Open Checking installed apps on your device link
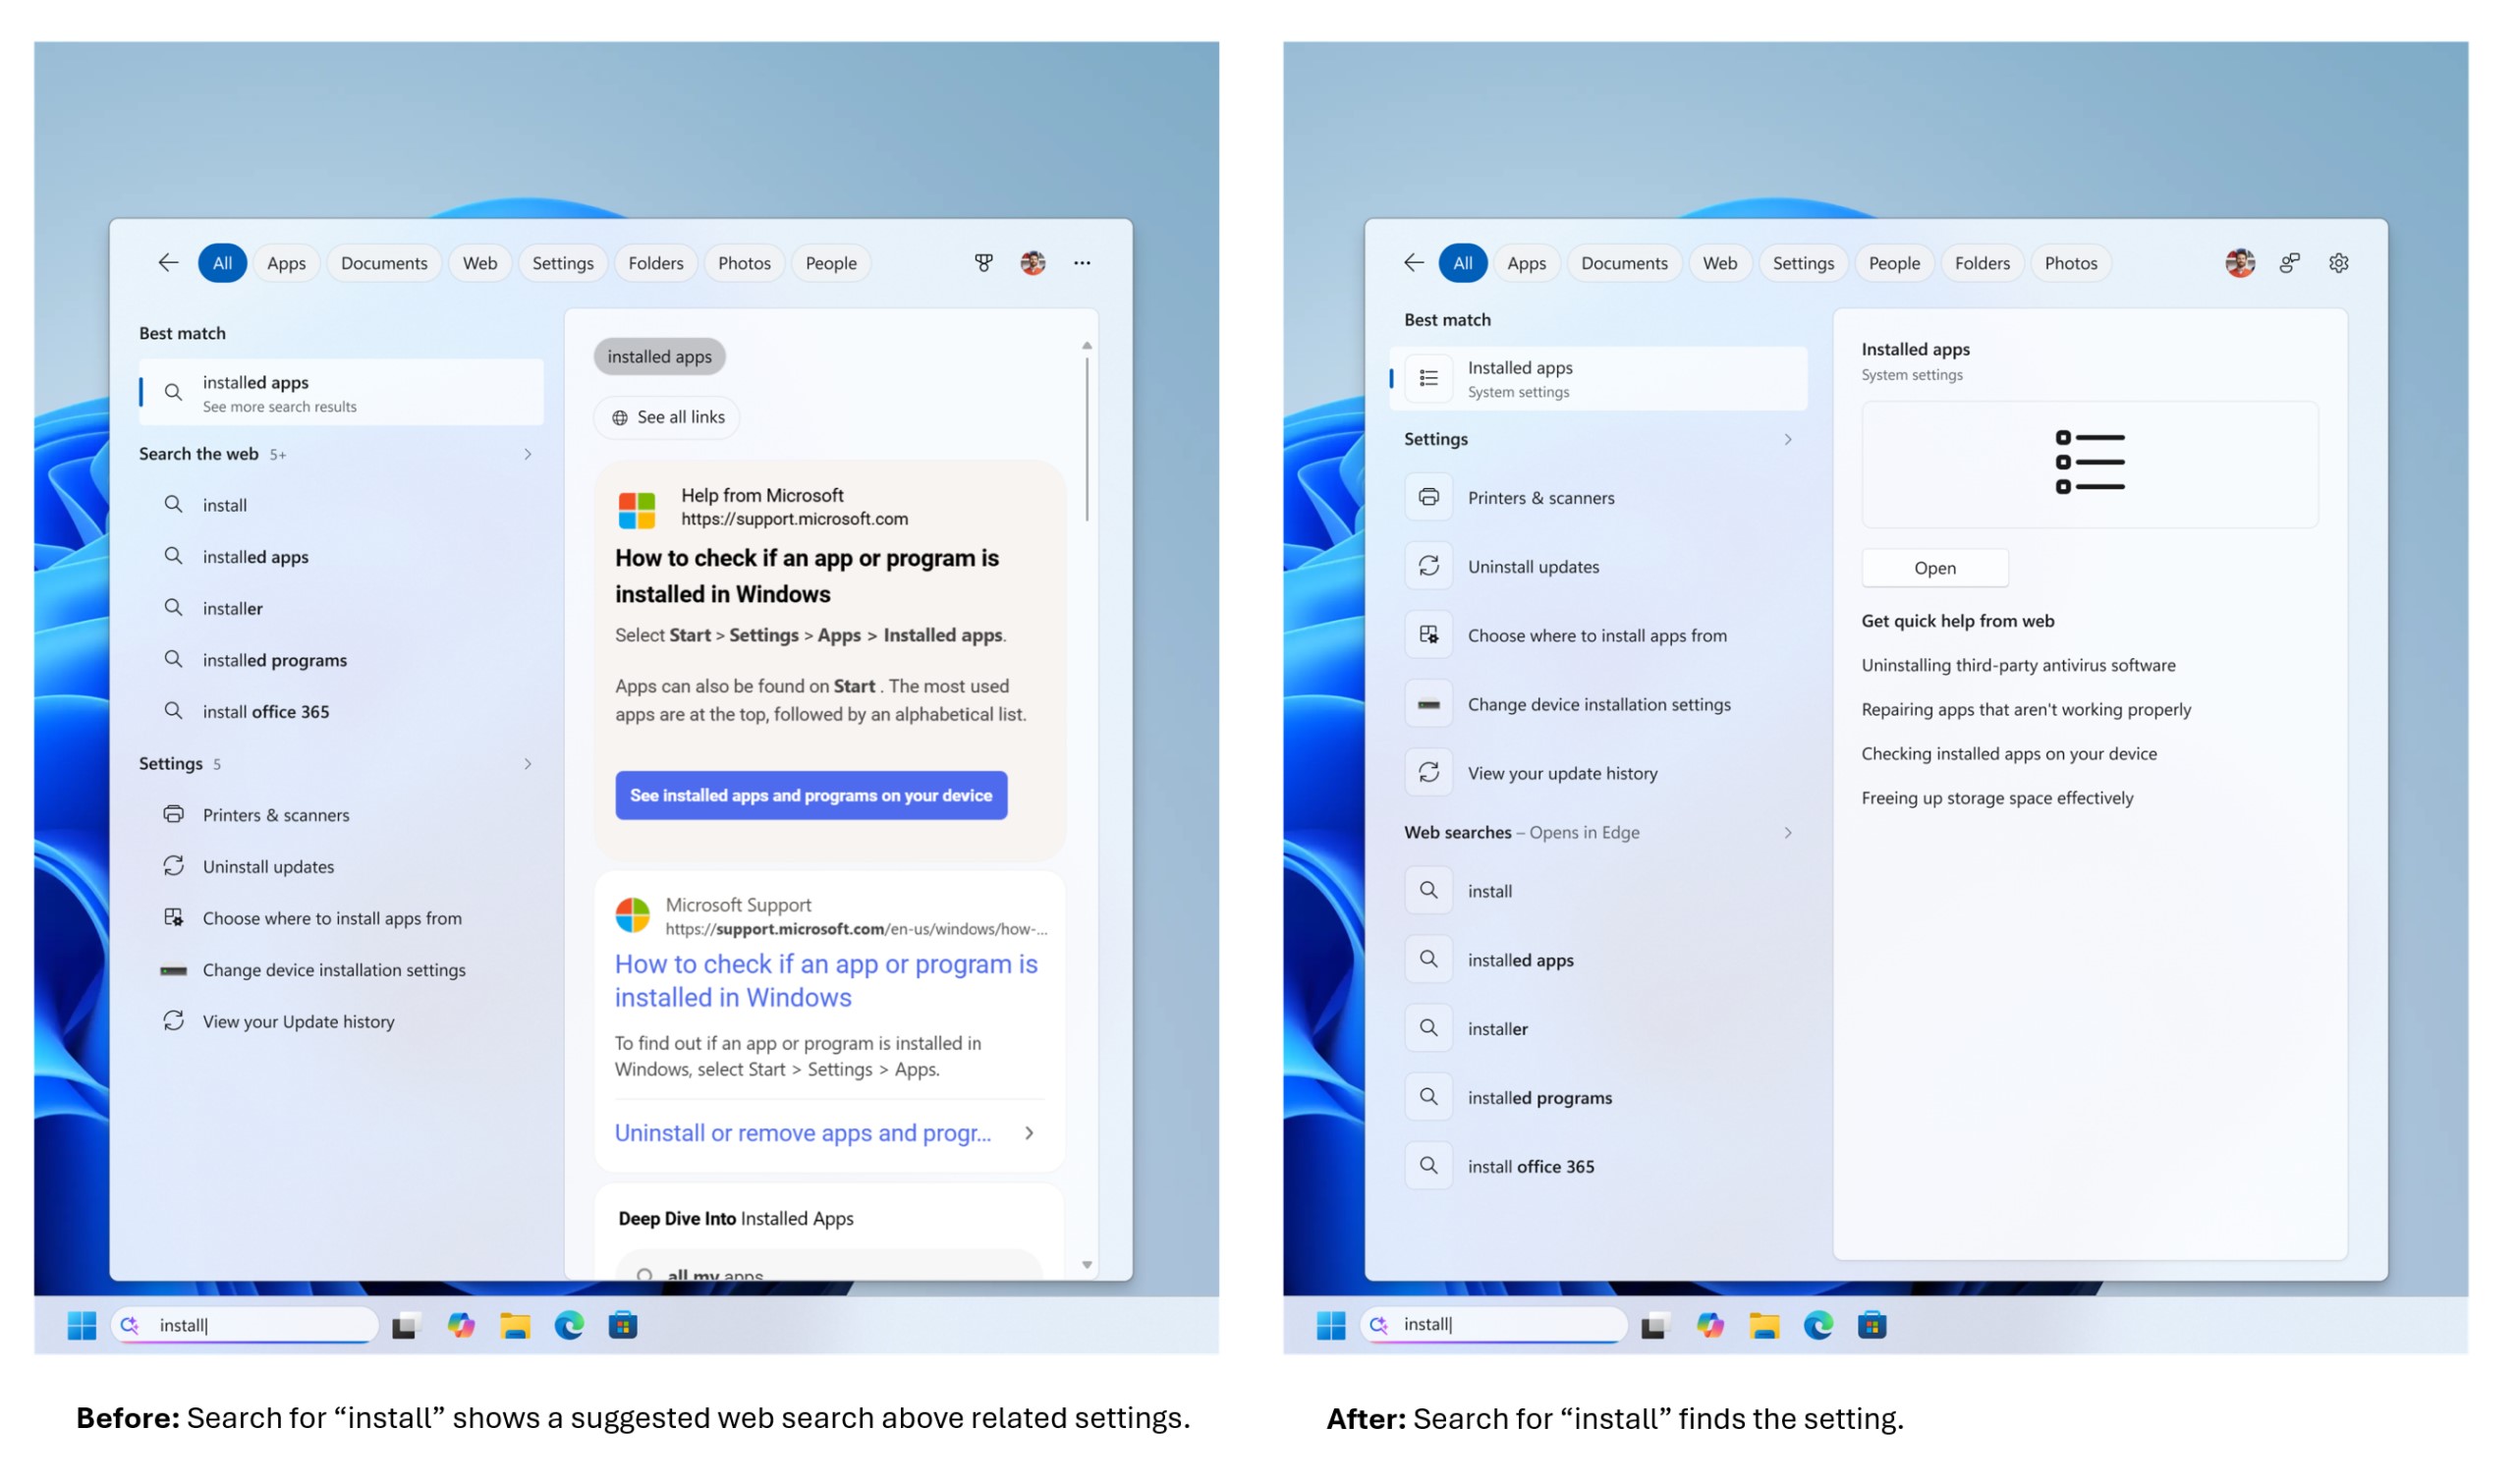The height and width of the screenshot is (1484, 2515). (x=2008, y=754)
